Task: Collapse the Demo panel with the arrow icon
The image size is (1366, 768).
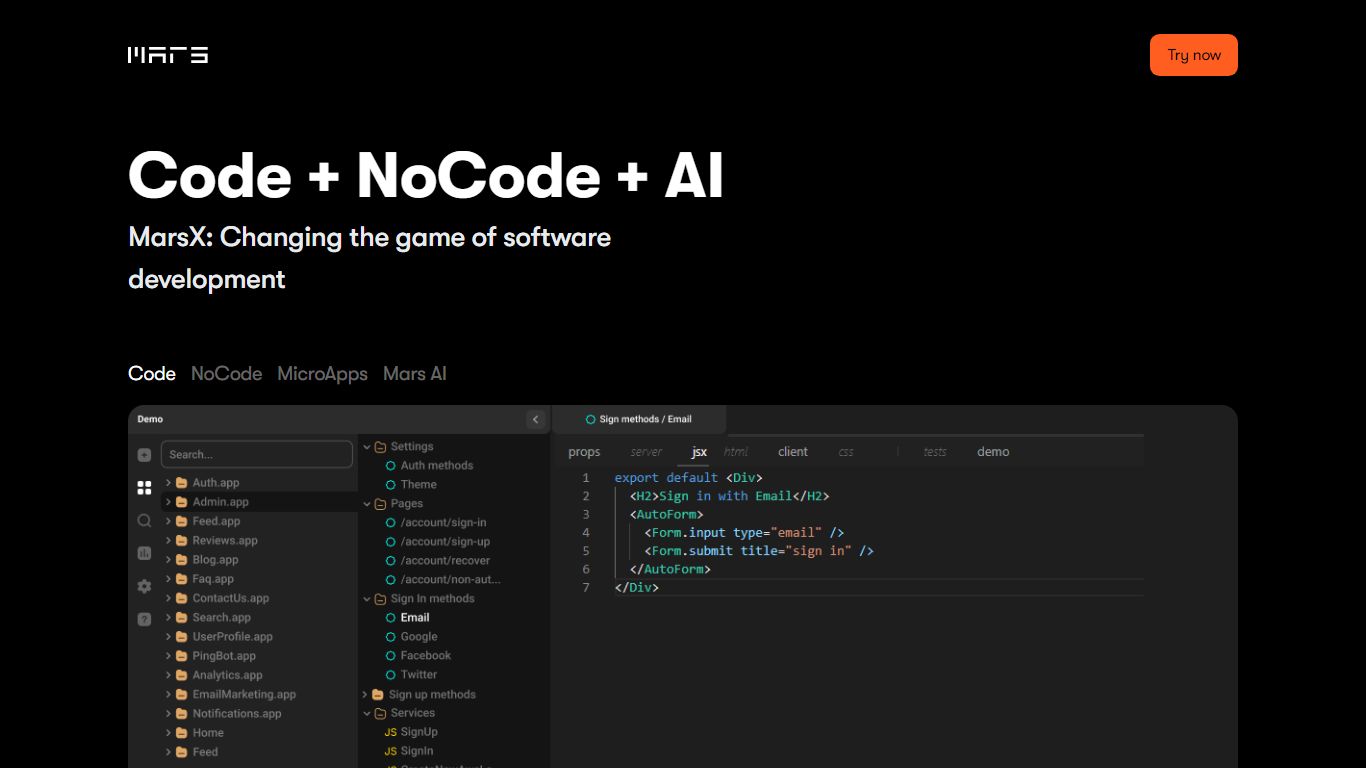Action: click(x=535, y=420)
